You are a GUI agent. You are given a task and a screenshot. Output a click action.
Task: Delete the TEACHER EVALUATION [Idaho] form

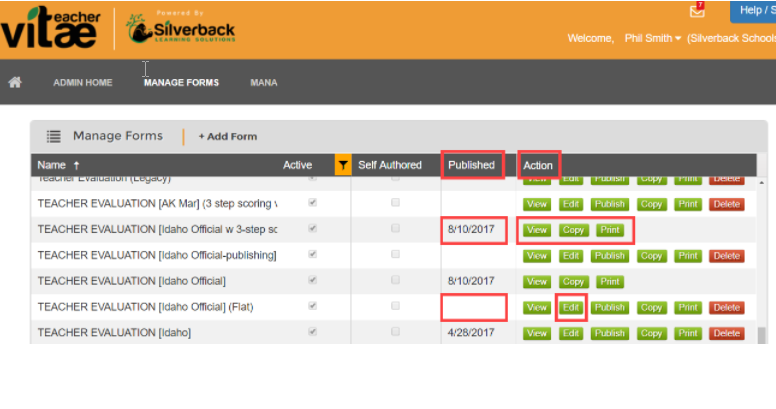coord(726,333)
